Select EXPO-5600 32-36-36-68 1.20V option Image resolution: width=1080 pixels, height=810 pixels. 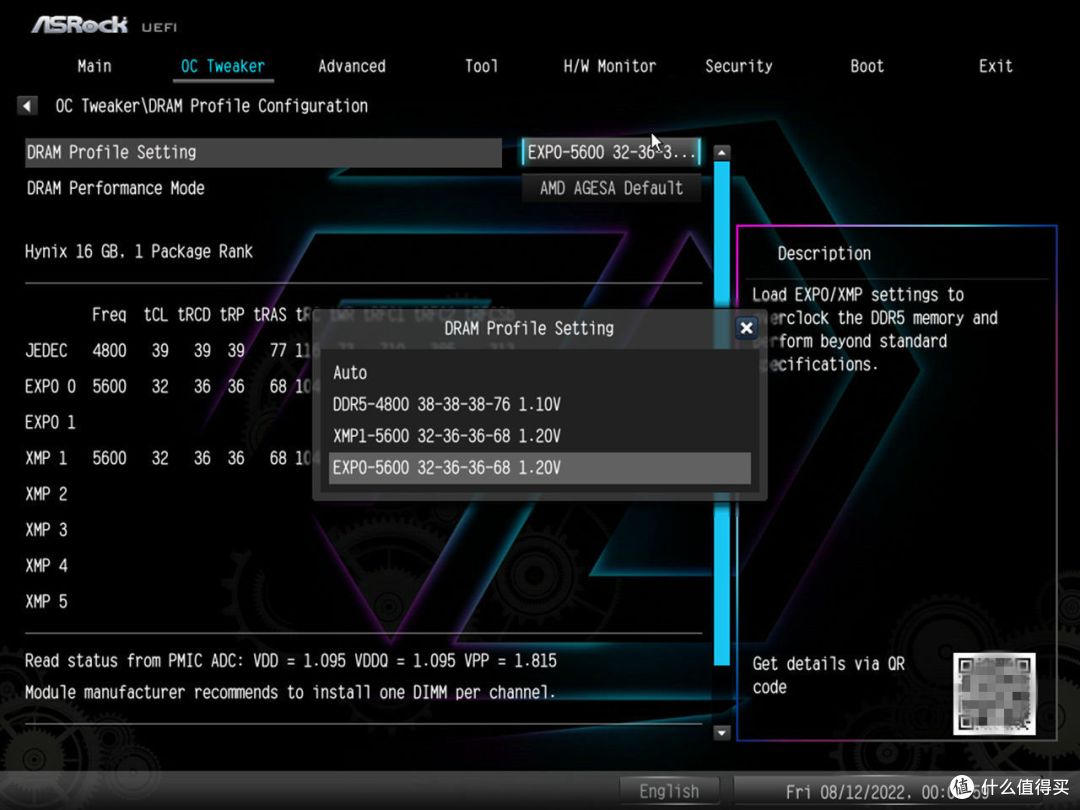tap(539, 468)
